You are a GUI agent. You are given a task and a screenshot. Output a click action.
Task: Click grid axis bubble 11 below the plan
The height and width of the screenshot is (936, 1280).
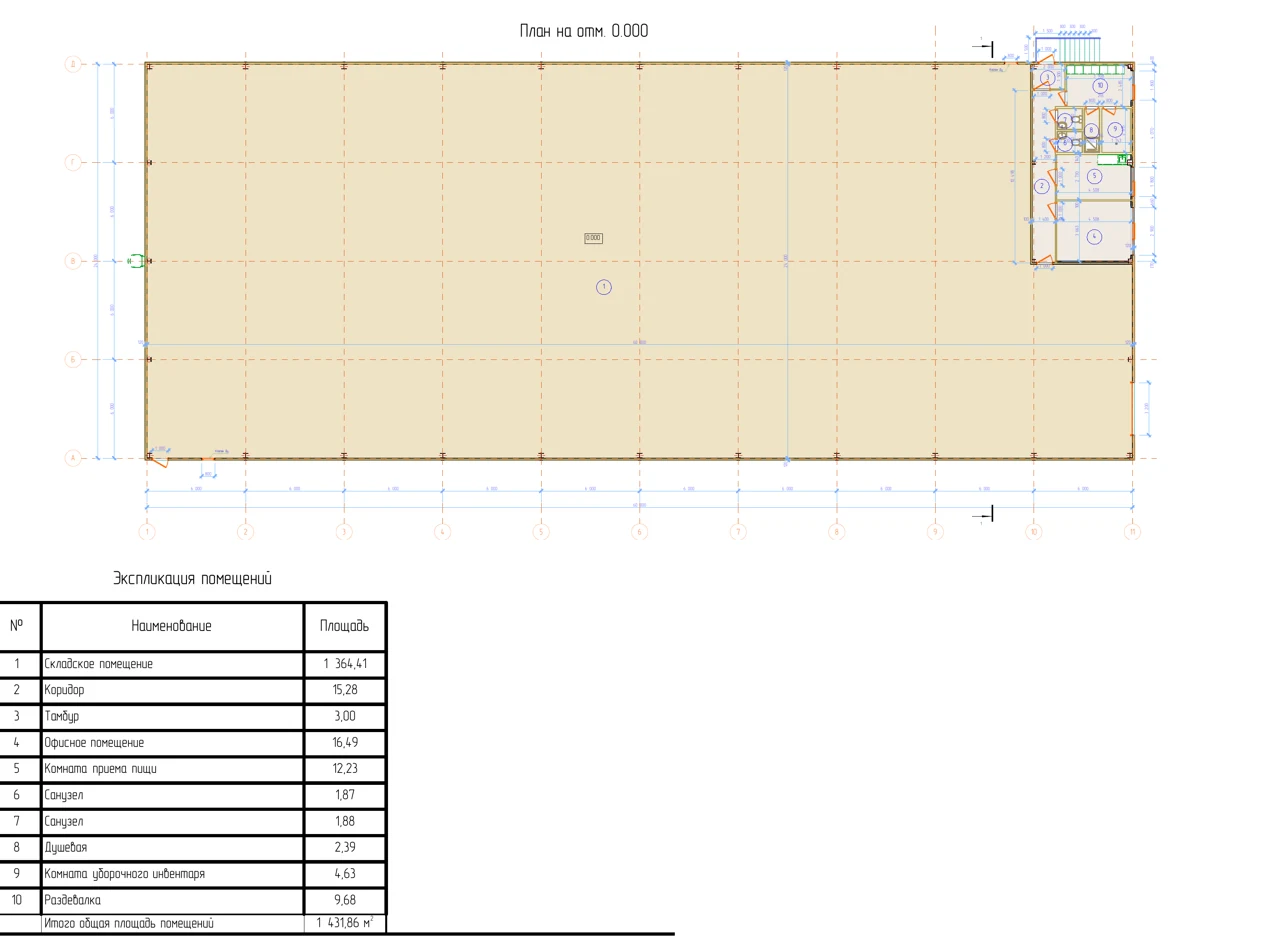(x=1132, y=532)
